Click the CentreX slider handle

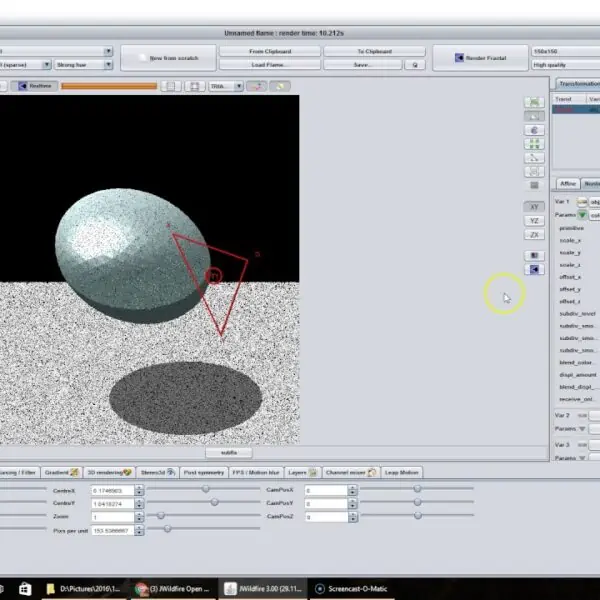click(206, 489)
